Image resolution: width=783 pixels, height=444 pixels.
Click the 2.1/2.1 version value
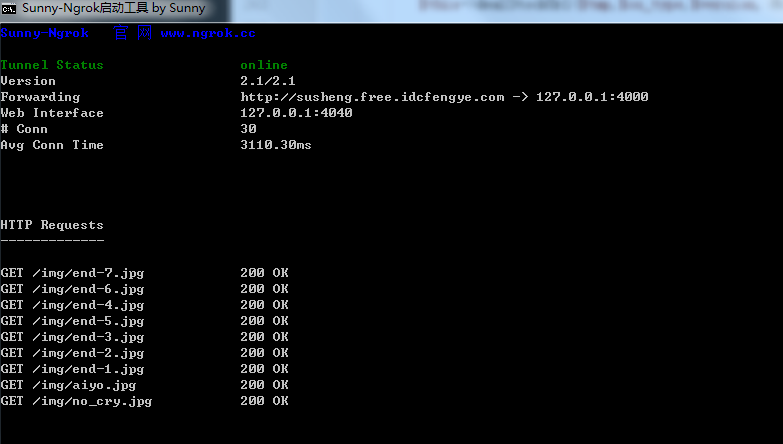[x=268, y=81]
